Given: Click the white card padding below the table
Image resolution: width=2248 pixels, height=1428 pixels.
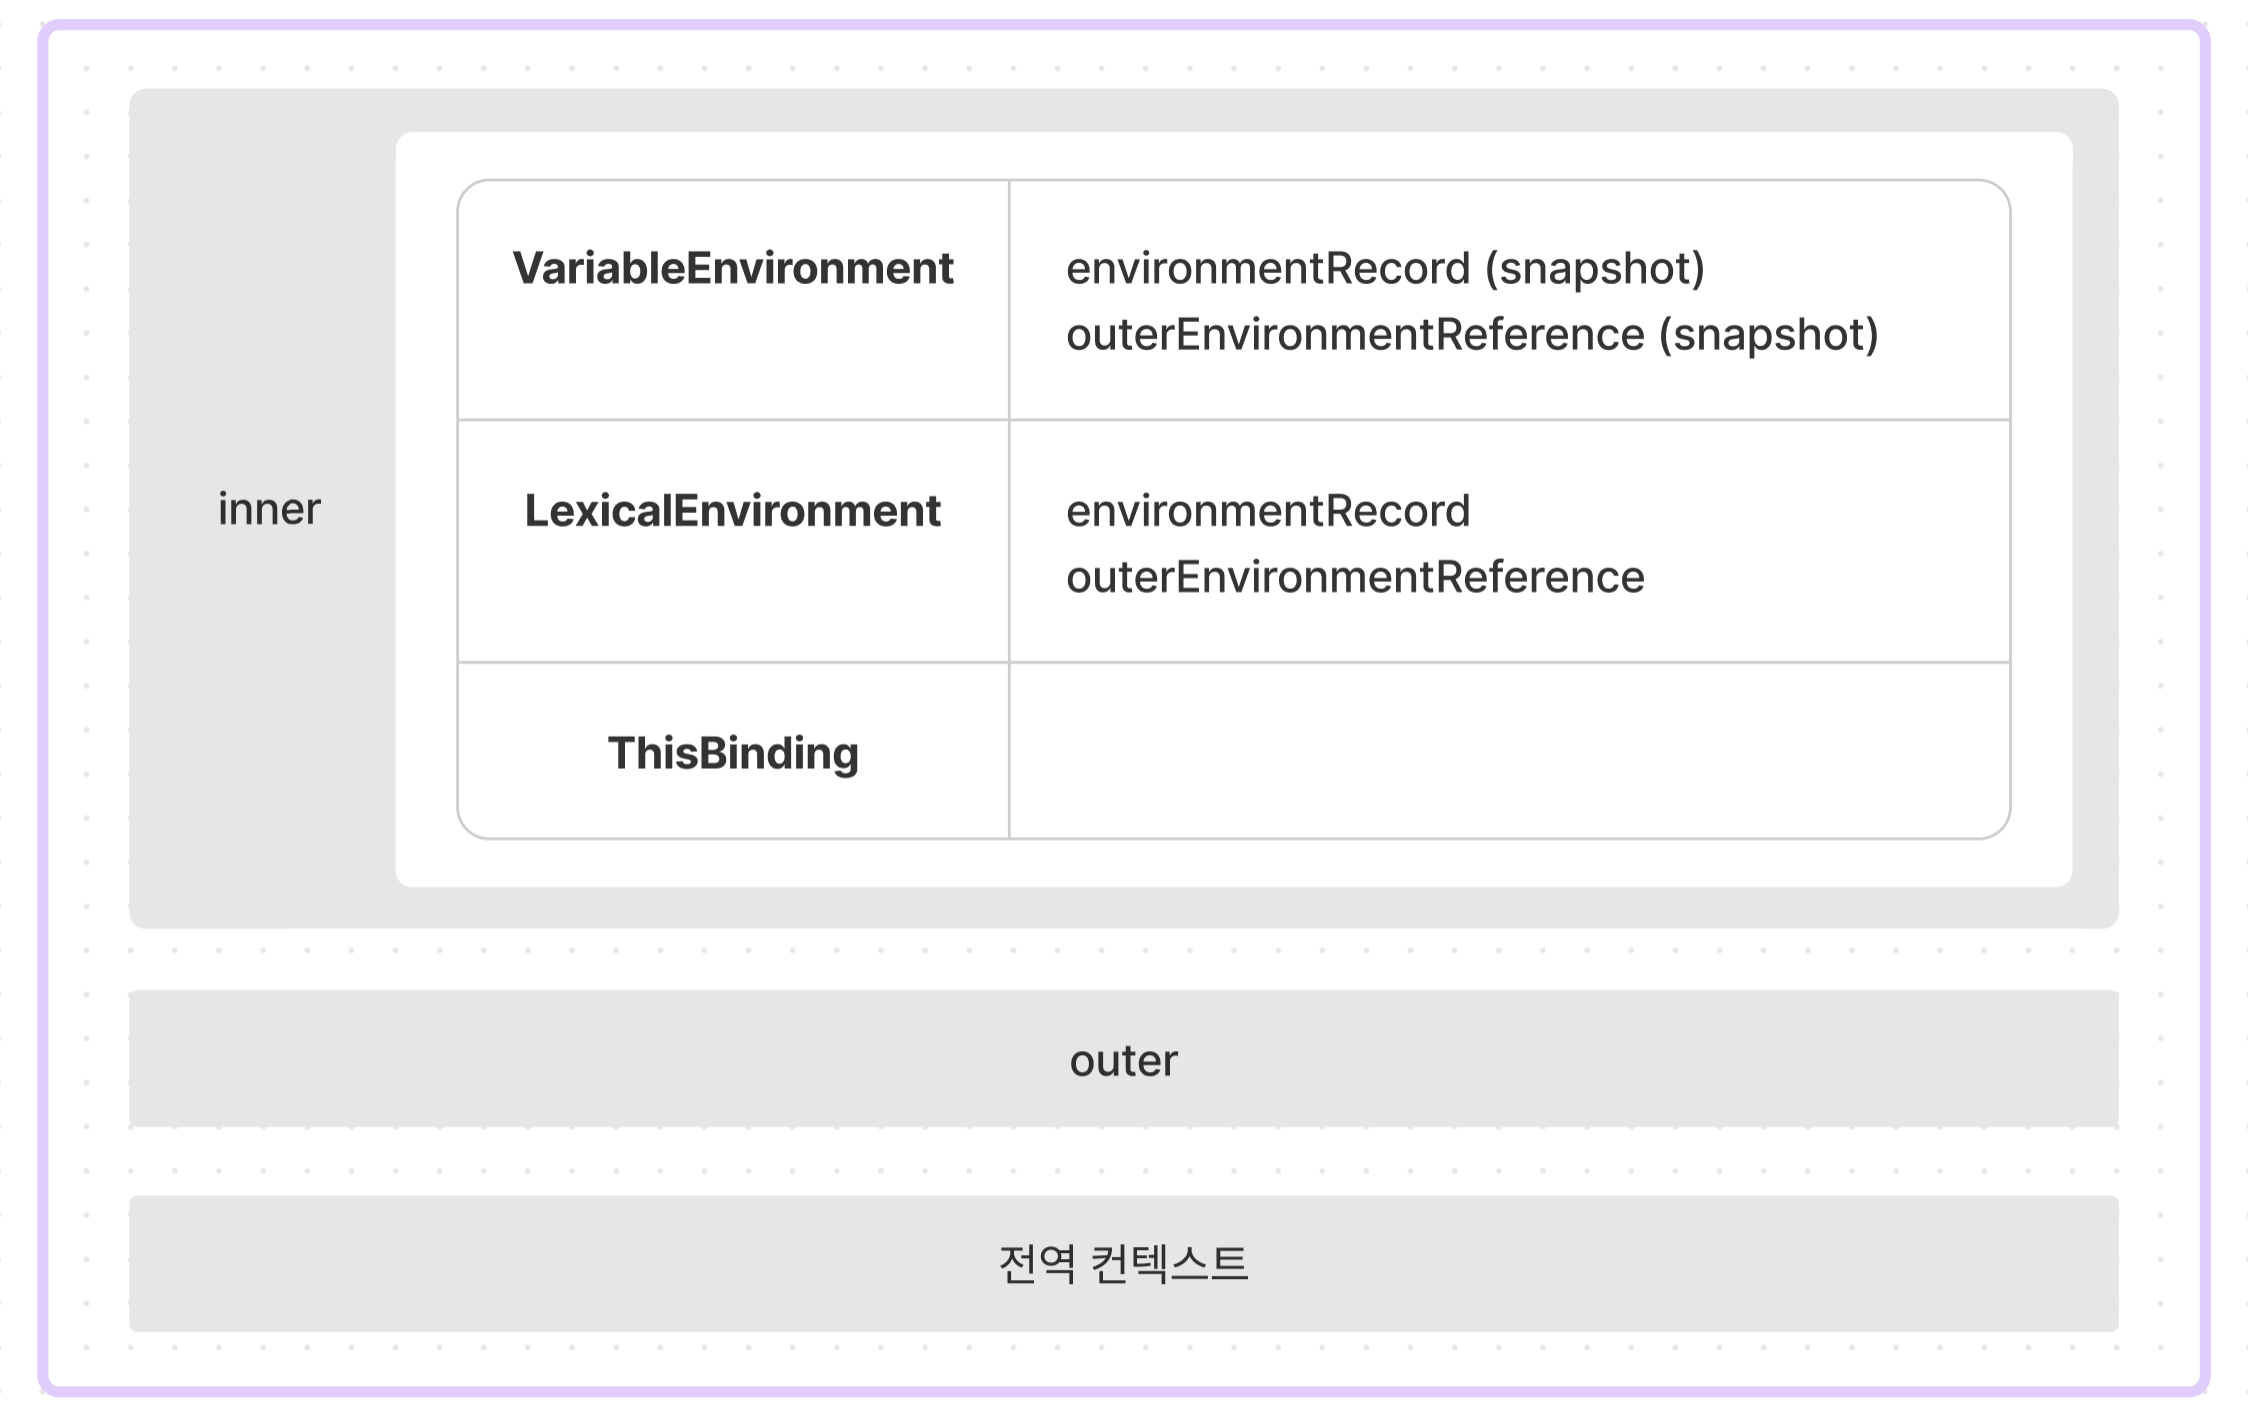Looking at the screenshot, I should [x=1233, y=863].
